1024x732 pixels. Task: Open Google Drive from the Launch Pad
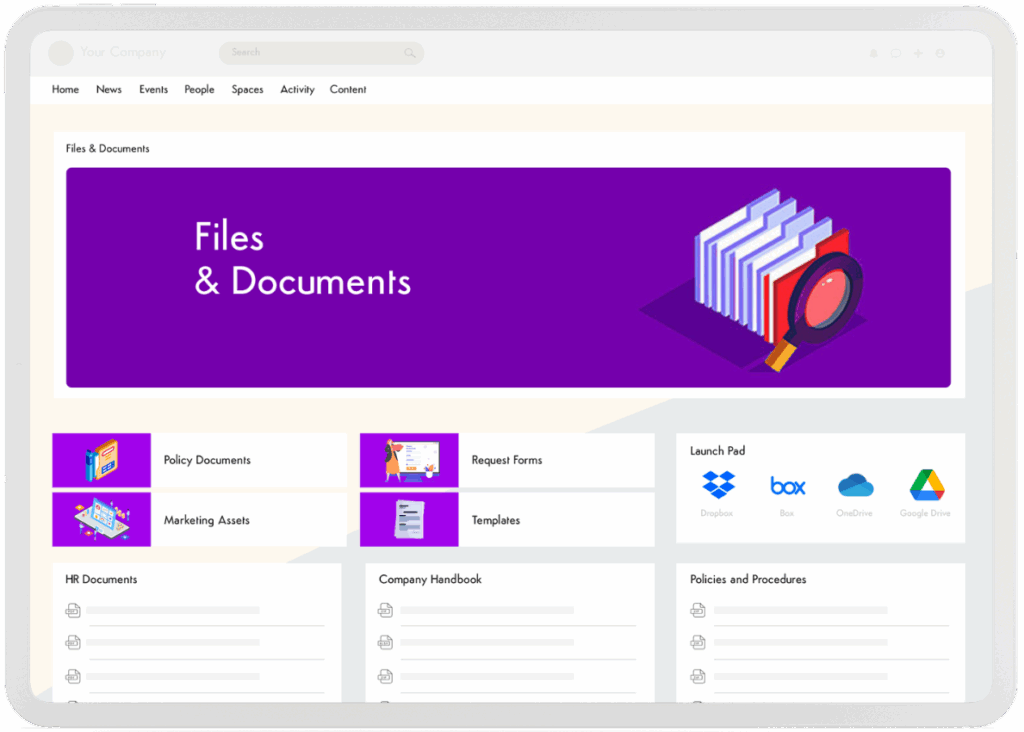pos(925,484)
